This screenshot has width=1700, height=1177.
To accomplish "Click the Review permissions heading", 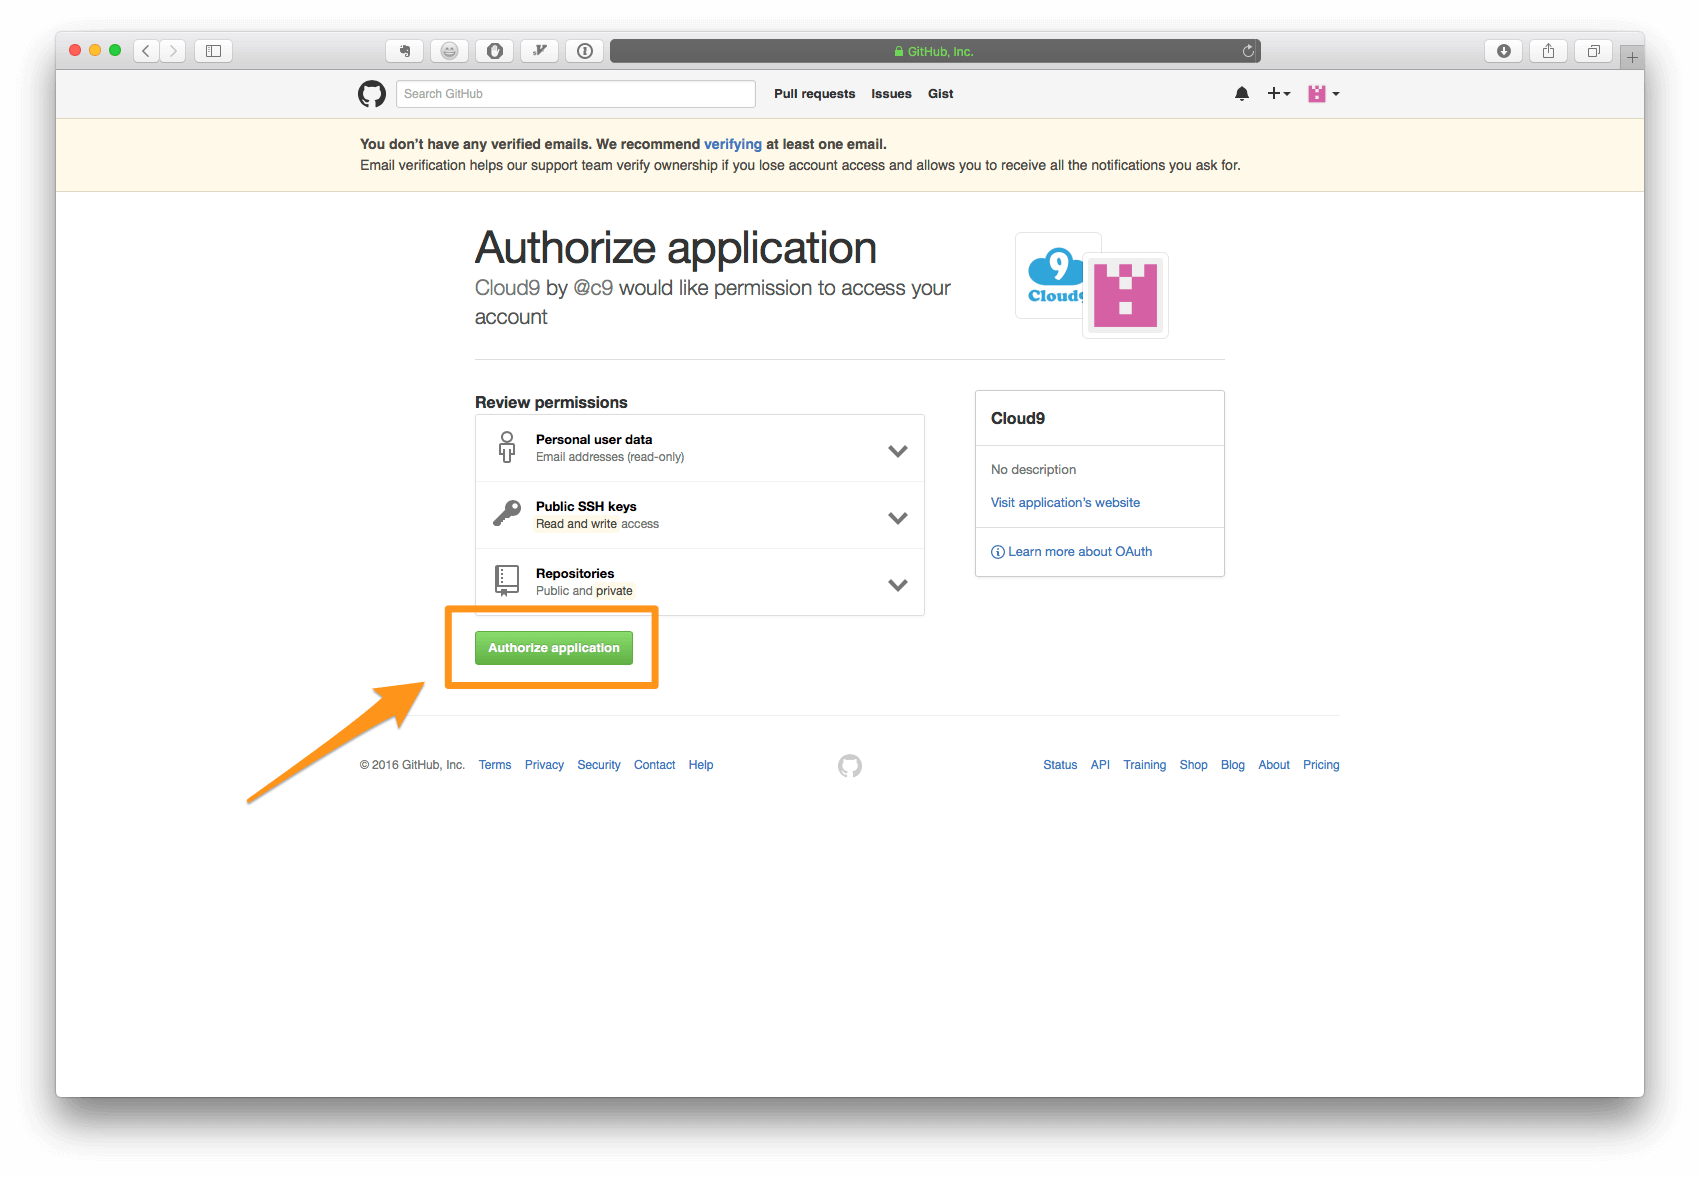I will [551, 402].
